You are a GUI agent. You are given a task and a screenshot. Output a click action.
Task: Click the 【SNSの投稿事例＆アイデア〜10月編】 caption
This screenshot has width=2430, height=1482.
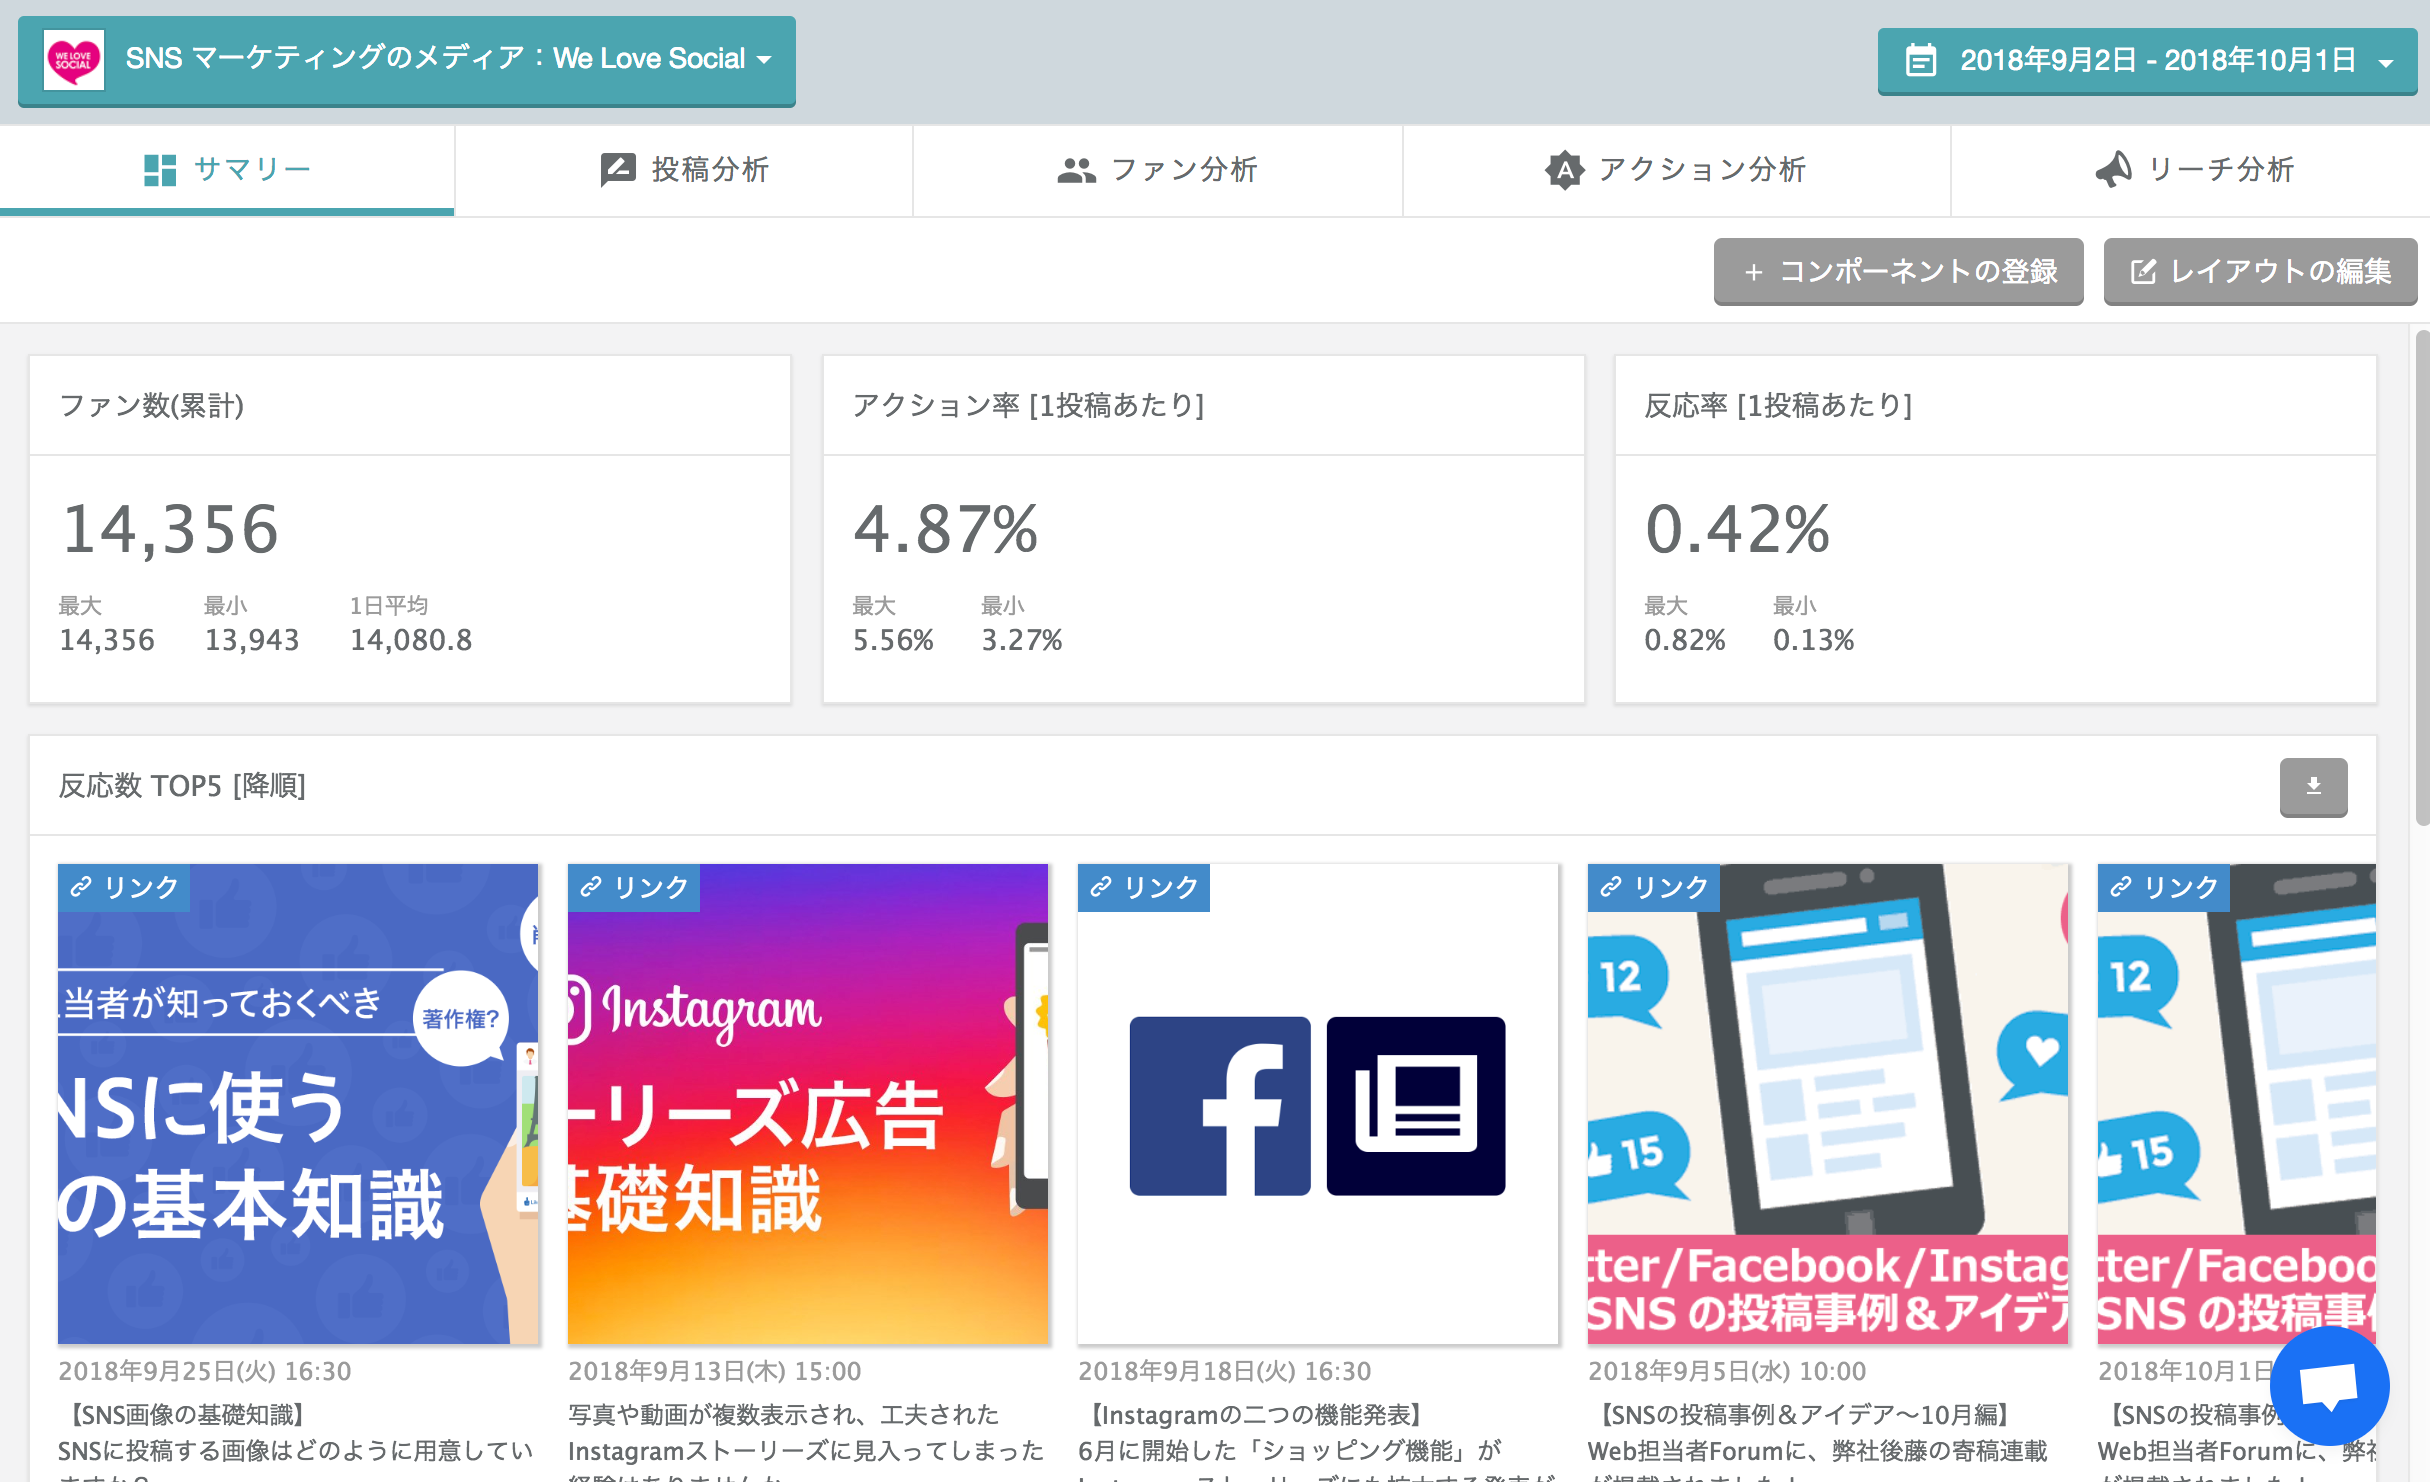[x=1805, y=1414]
